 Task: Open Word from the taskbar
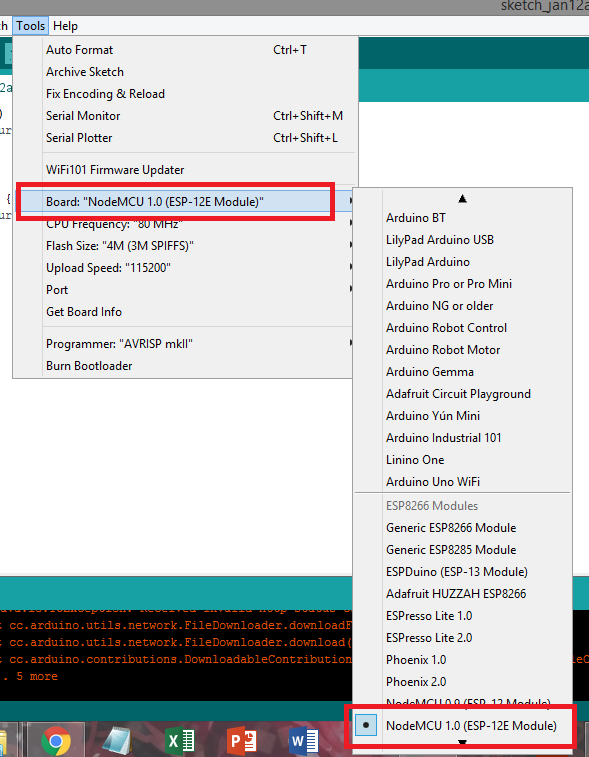[x=304, y=741]
